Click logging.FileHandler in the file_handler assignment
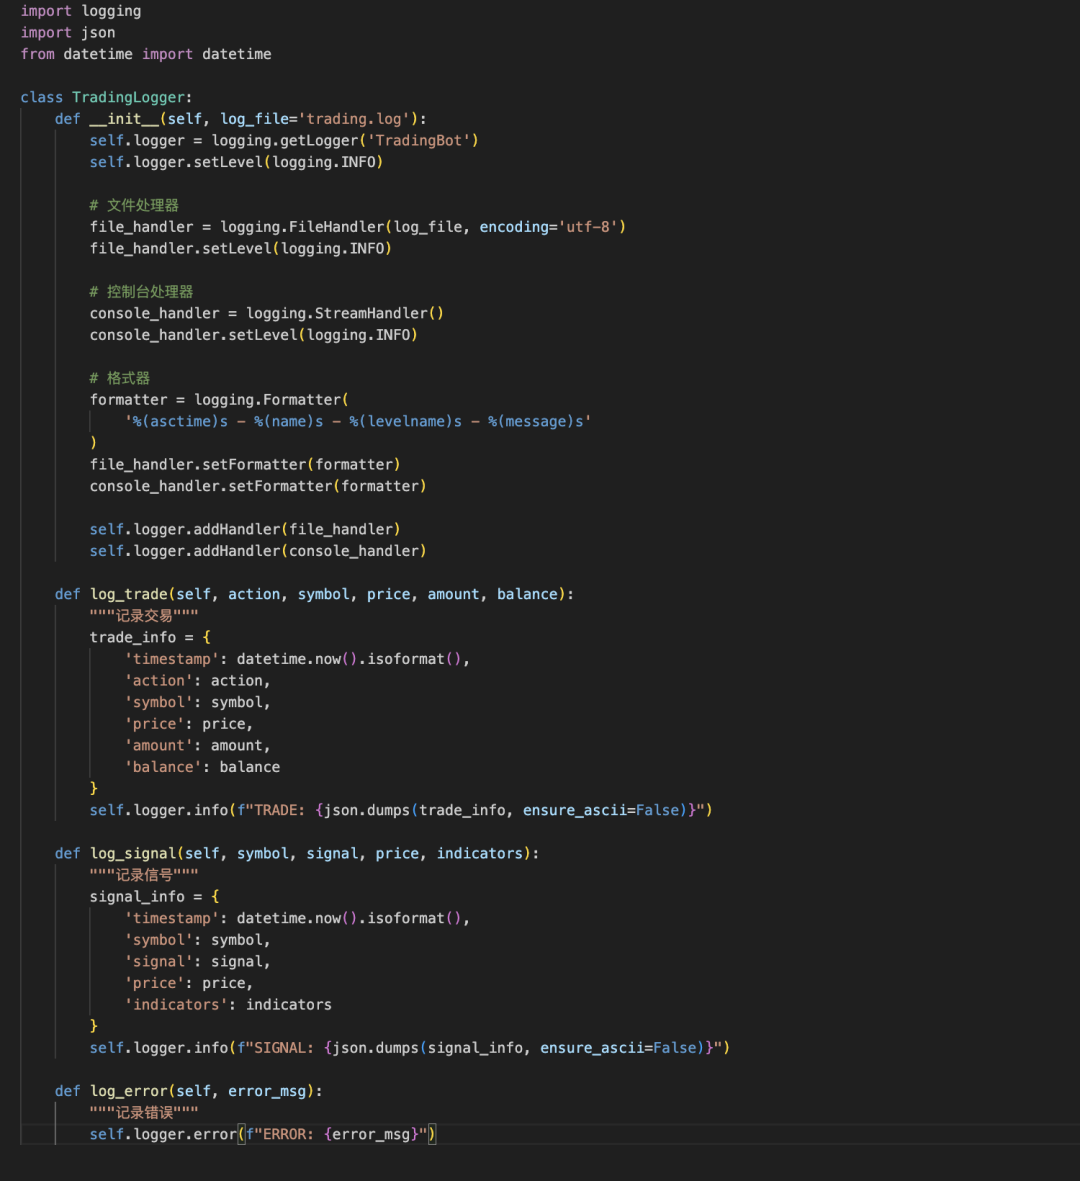The height and width of the screenshot is (1181, 1080). click(x=302, y=227)
